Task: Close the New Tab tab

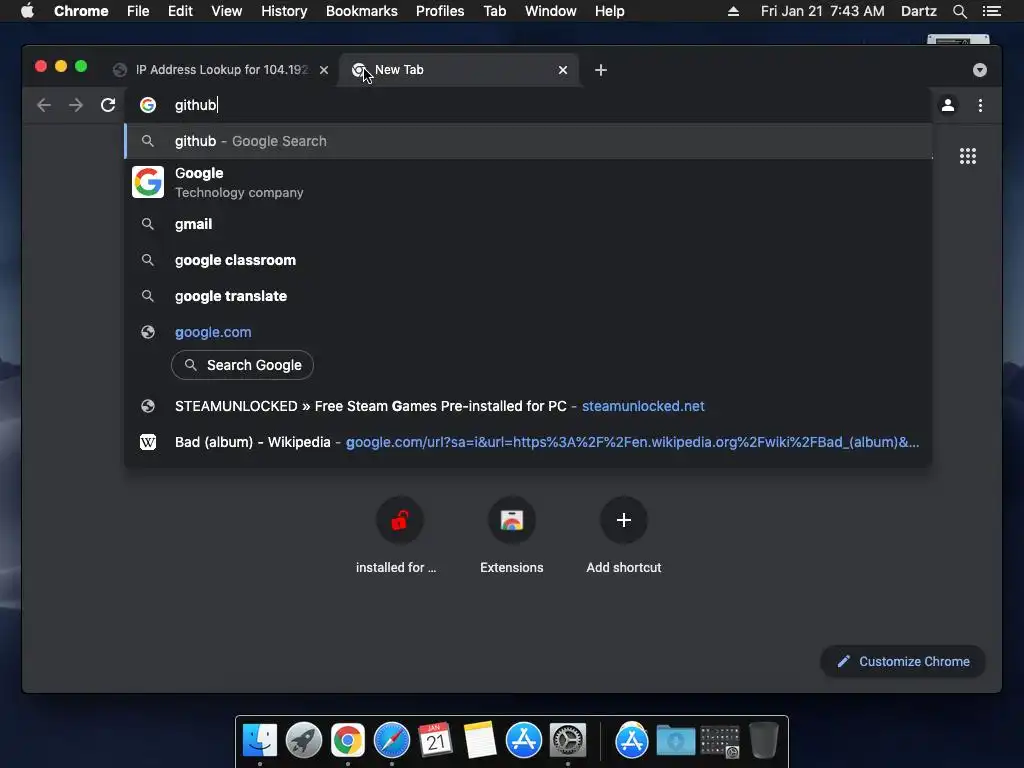Action: pyautogui.click(x=563, y=70)
